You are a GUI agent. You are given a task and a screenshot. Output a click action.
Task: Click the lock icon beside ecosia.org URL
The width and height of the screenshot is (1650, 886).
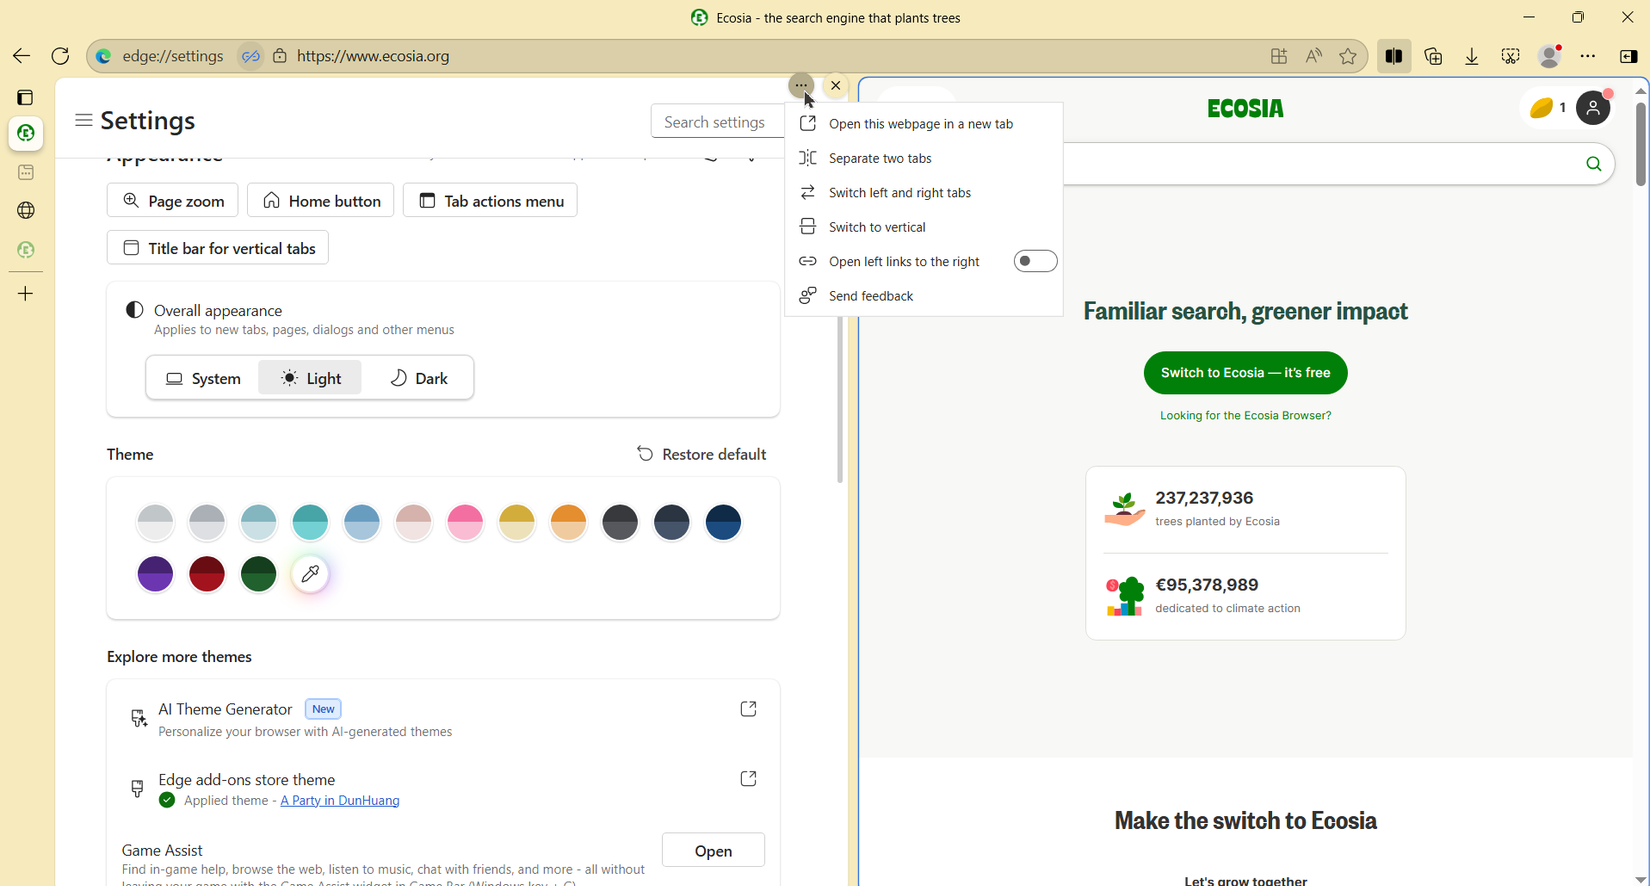(280, 56)
